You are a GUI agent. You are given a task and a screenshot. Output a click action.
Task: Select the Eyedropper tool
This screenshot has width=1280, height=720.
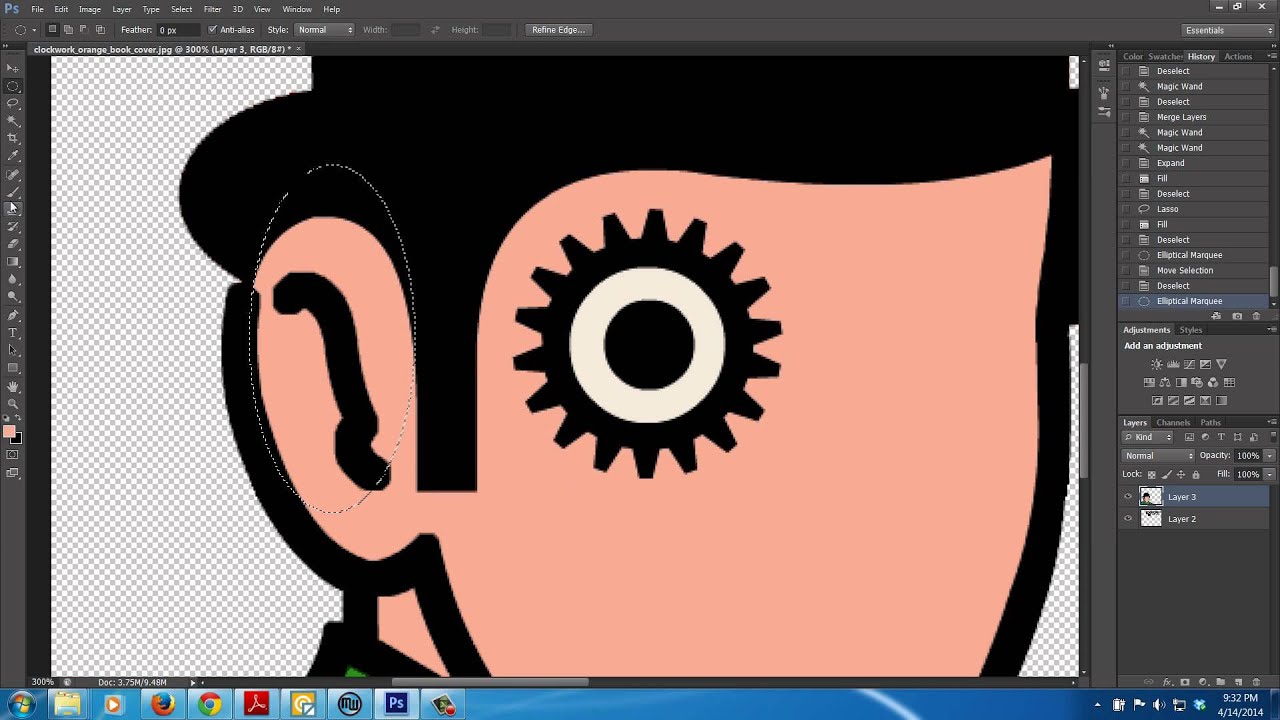point(13,156)
